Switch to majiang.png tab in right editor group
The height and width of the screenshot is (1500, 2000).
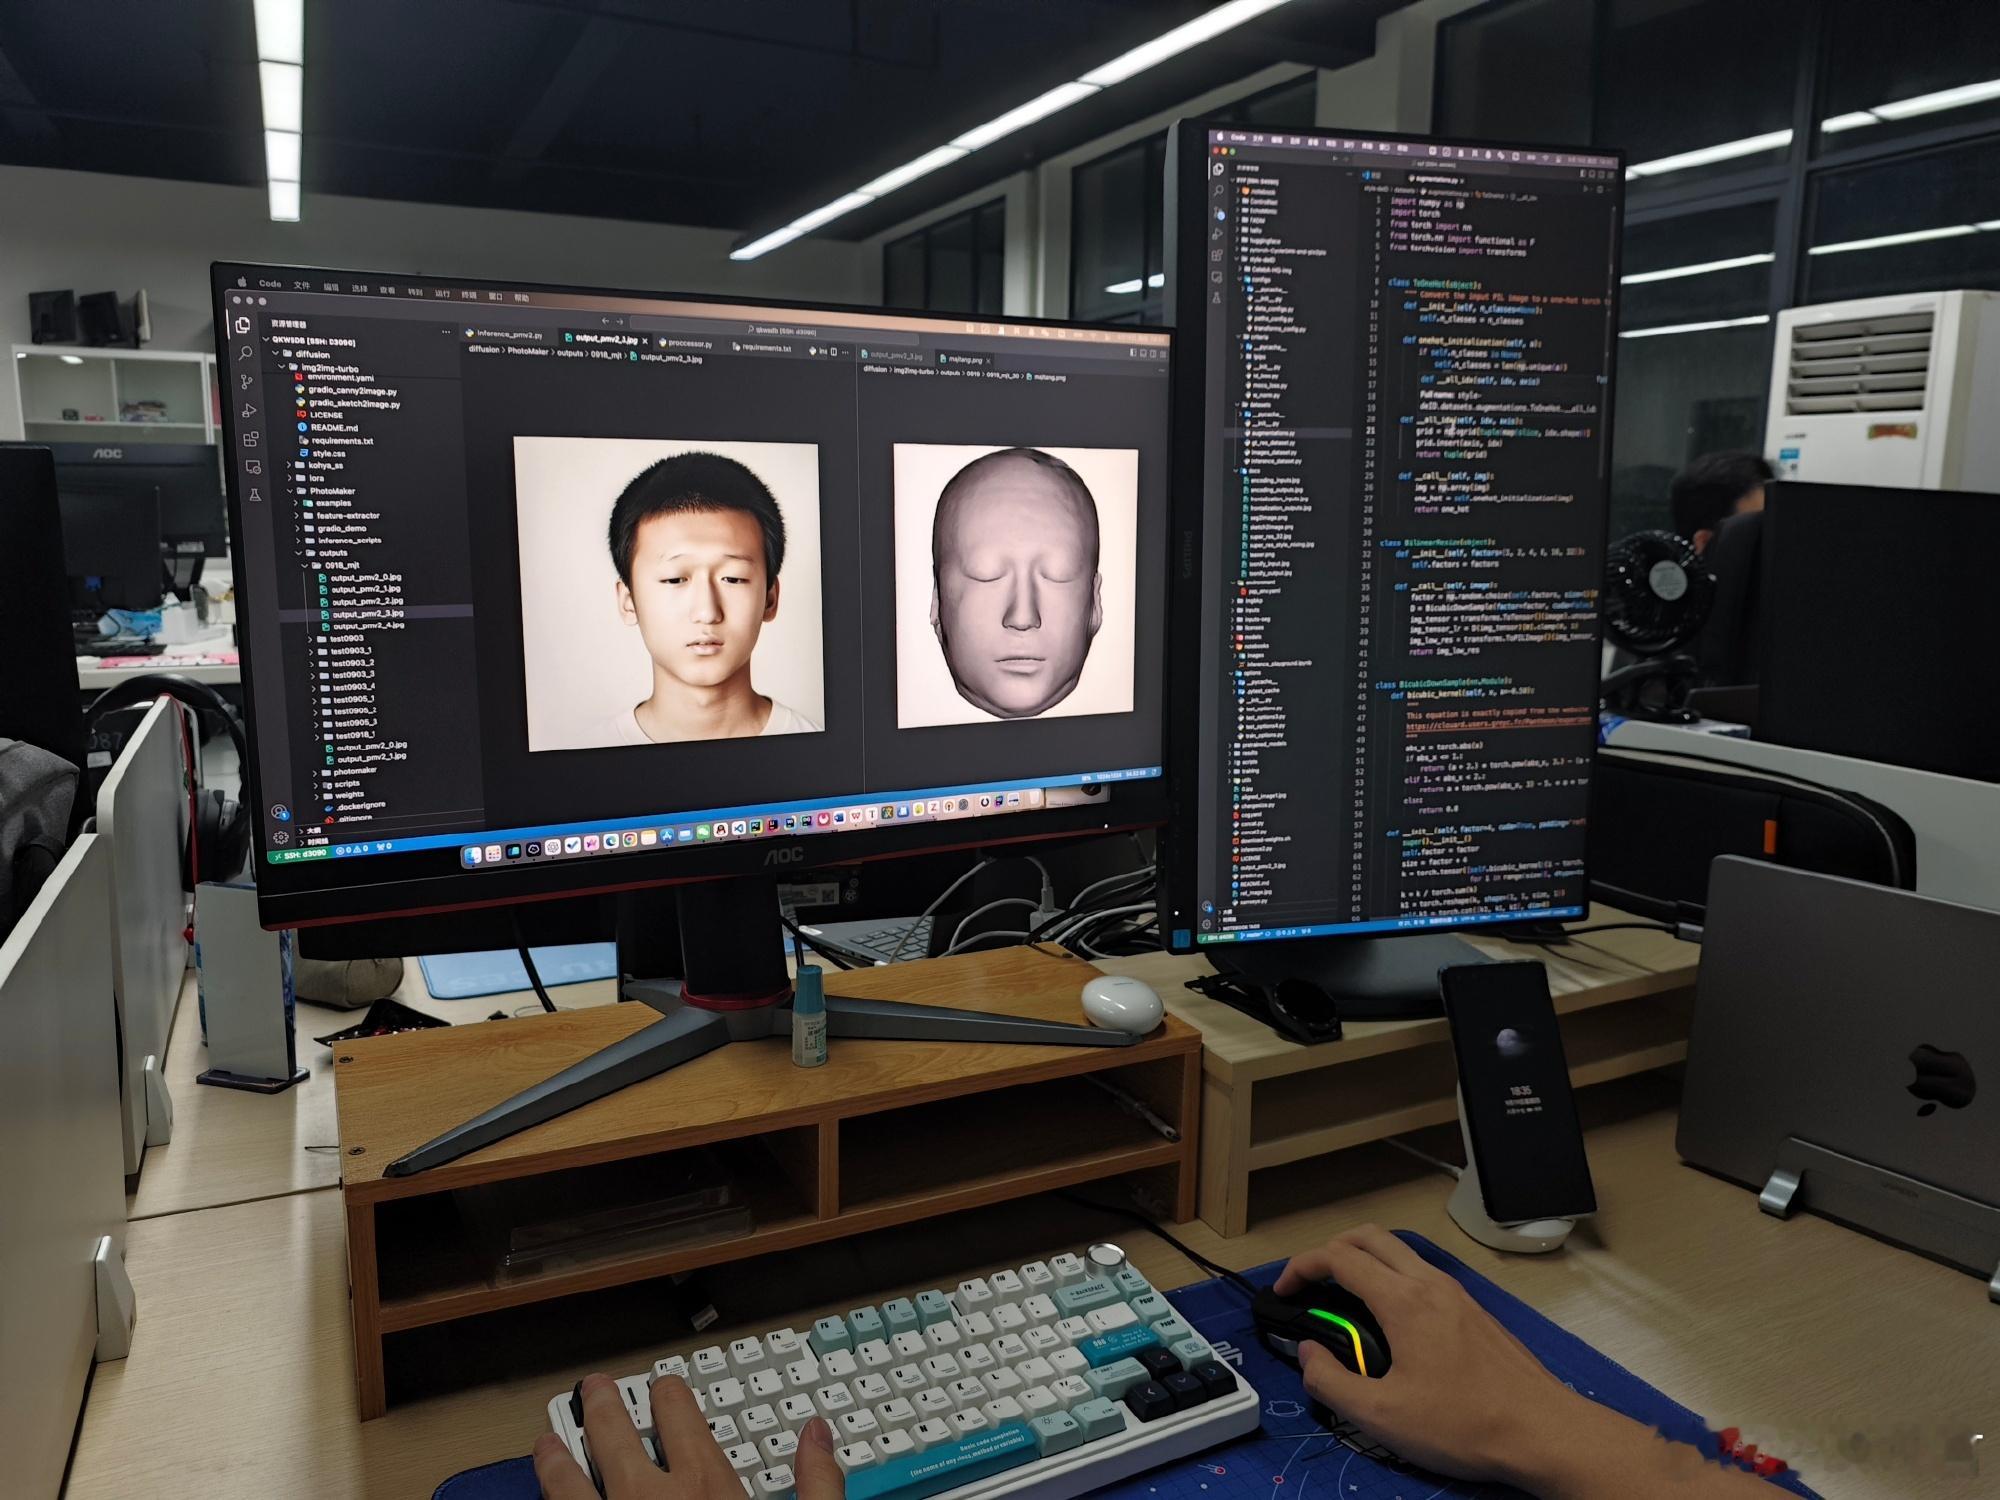click(x=964, y=359)
